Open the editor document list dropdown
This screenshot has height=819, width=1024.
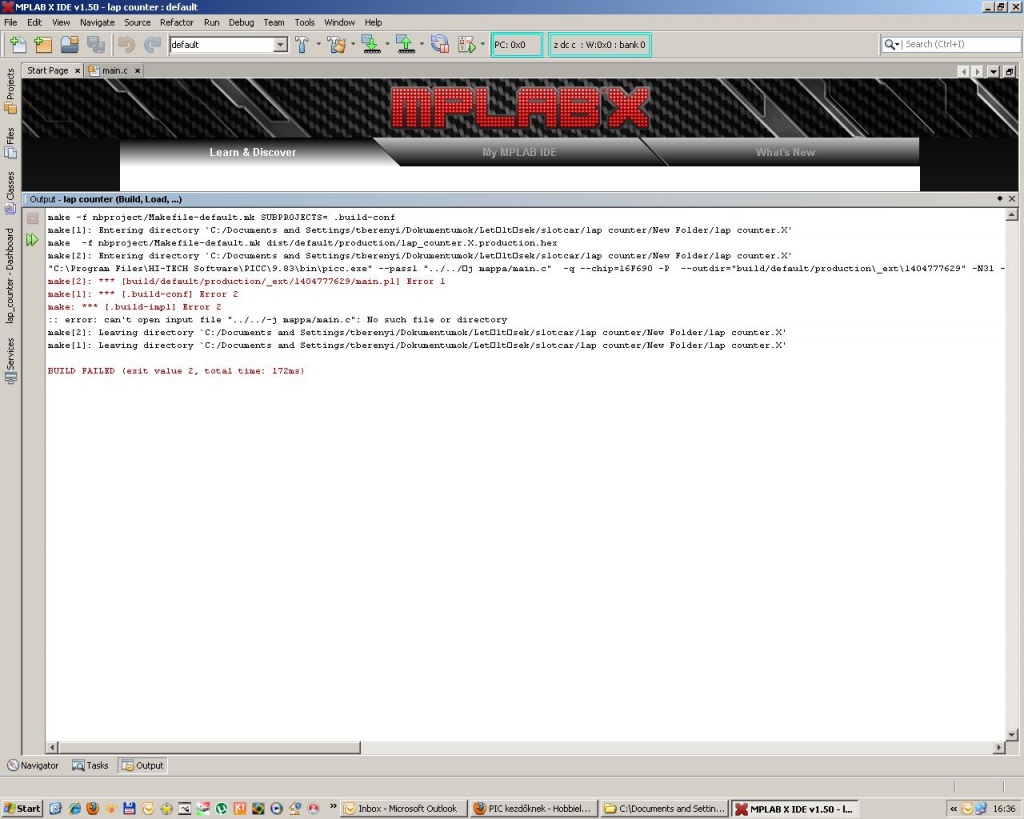993,71
